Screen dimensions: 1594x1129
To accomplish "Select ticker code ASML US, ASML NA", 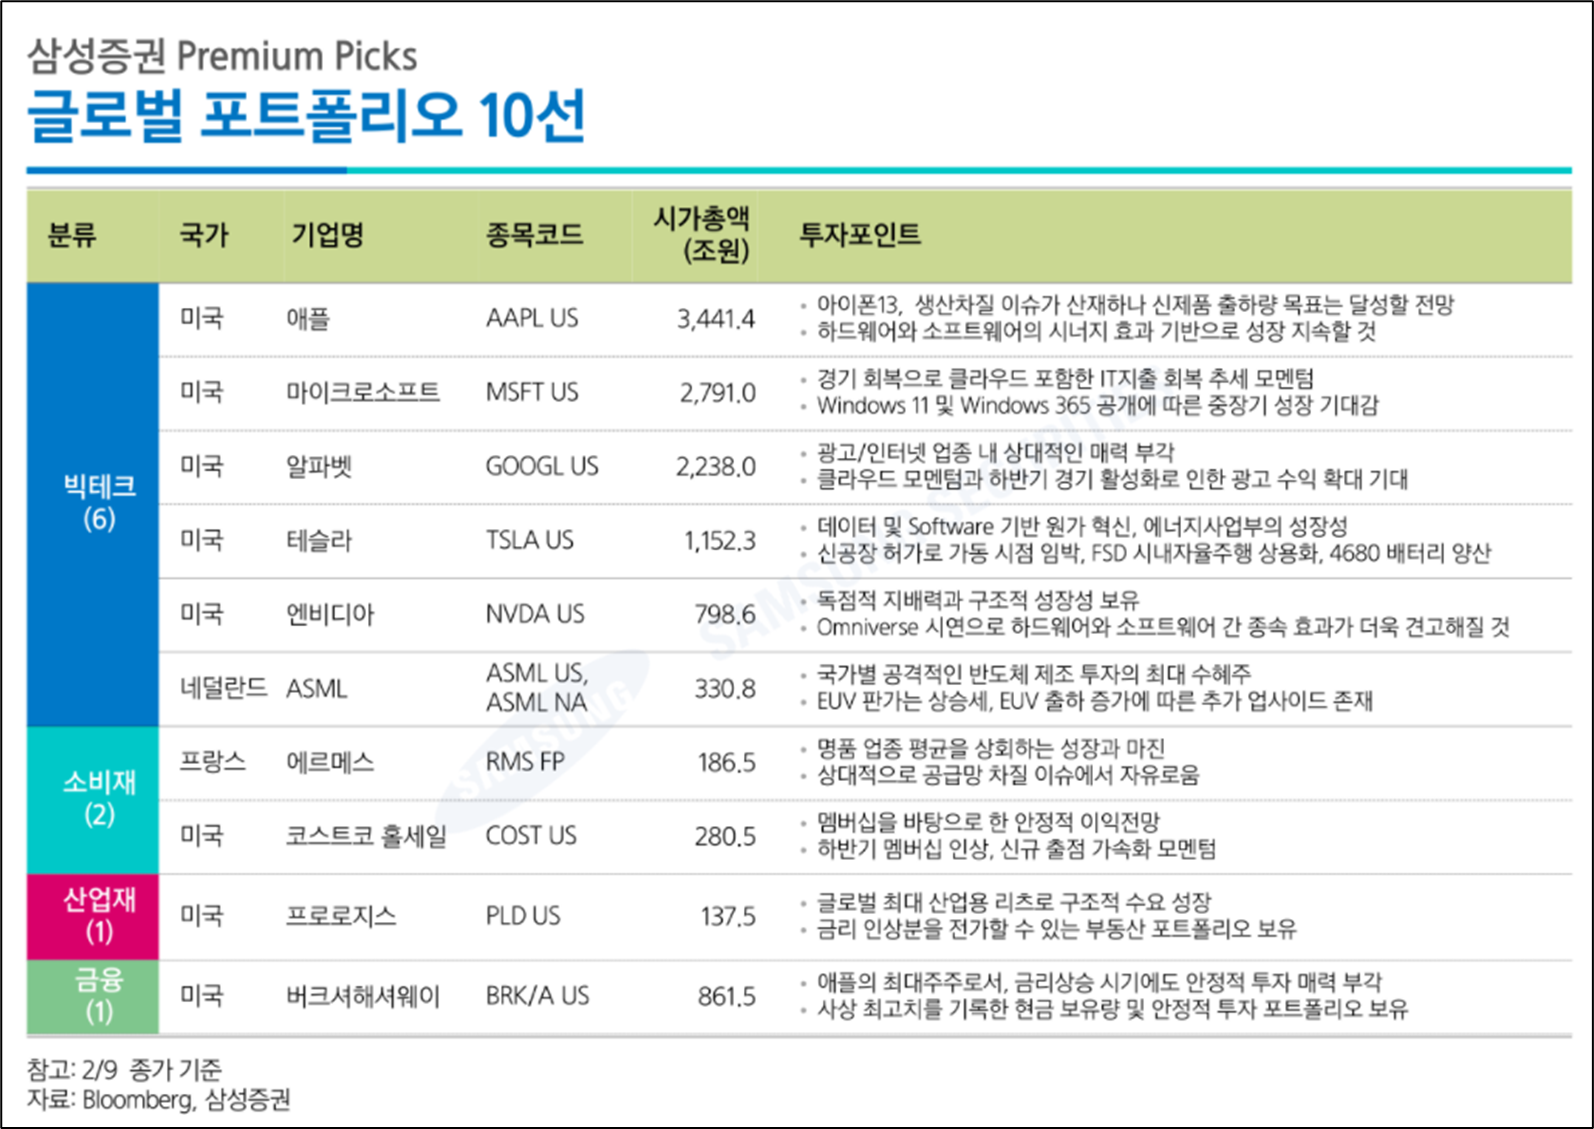I will [537, 688].
